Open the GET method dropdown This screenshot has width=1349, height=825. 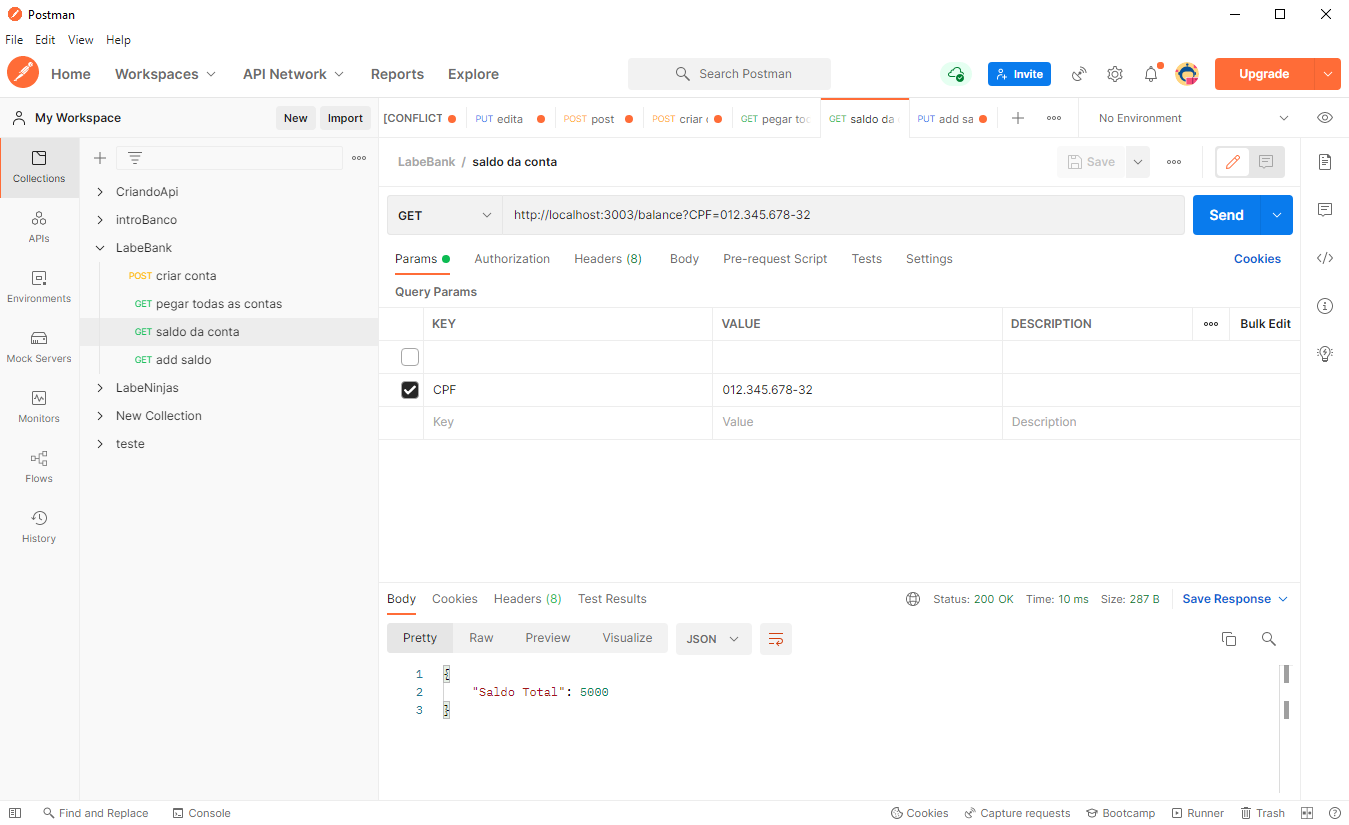444,214
